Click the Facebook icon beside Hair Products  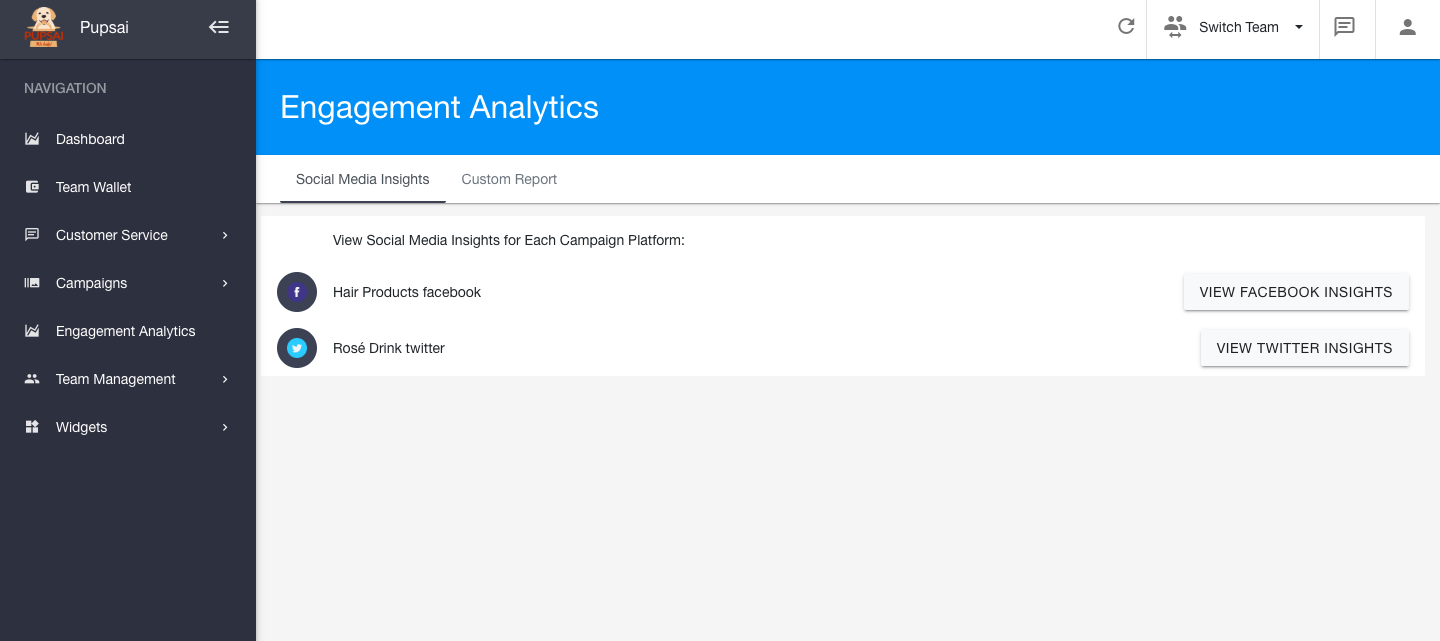pos(297,292)
